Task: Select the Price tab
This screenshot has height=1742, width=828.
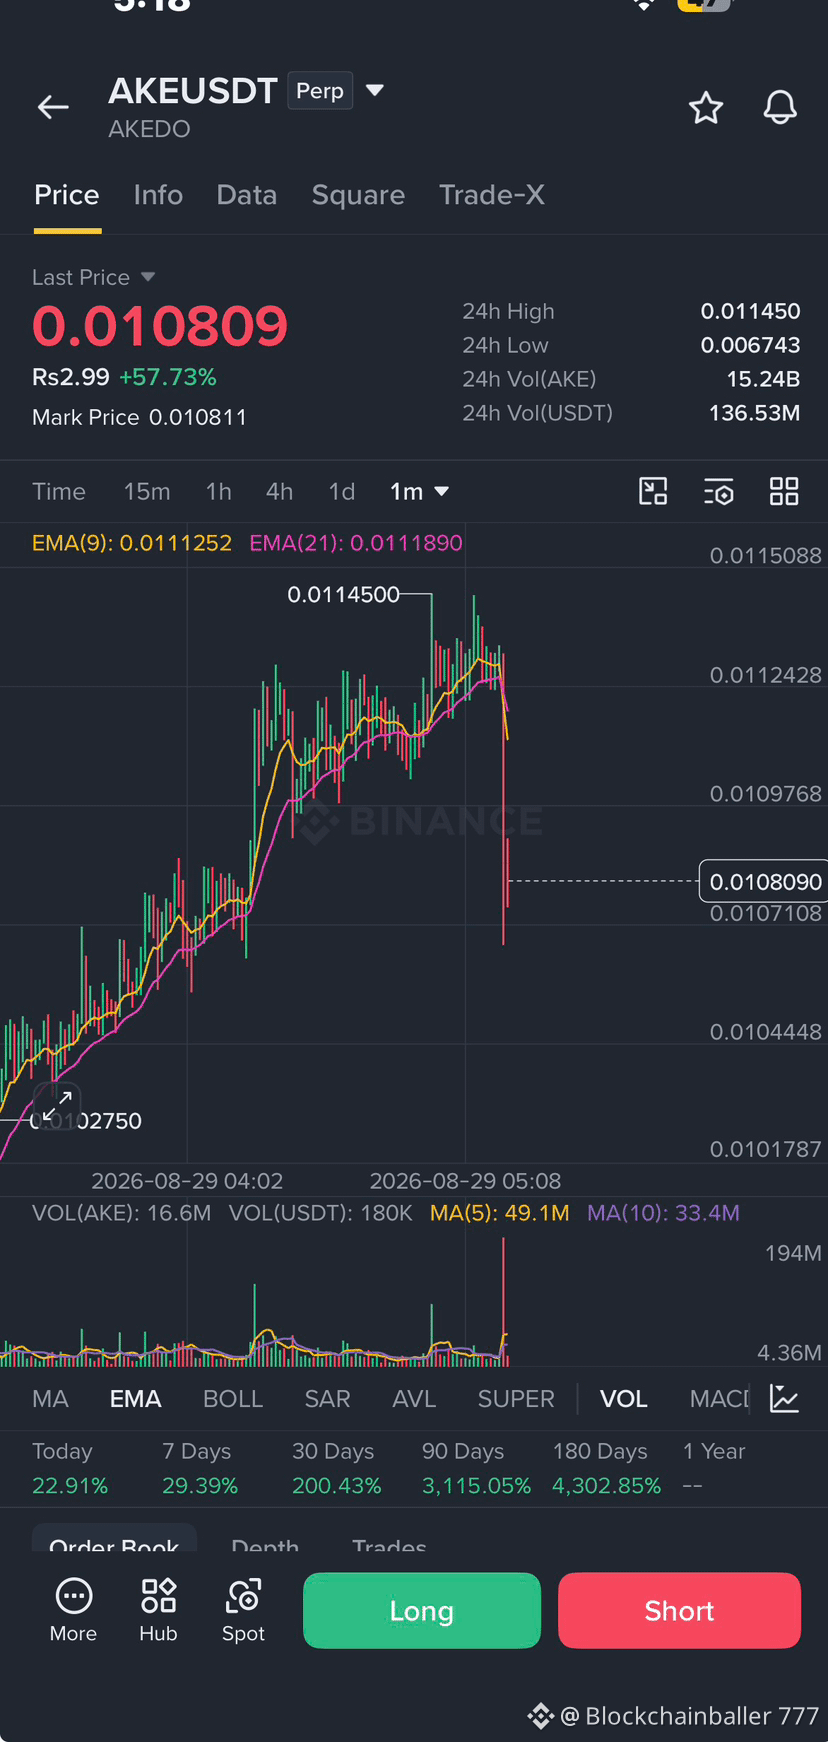Action: [67, 195]
